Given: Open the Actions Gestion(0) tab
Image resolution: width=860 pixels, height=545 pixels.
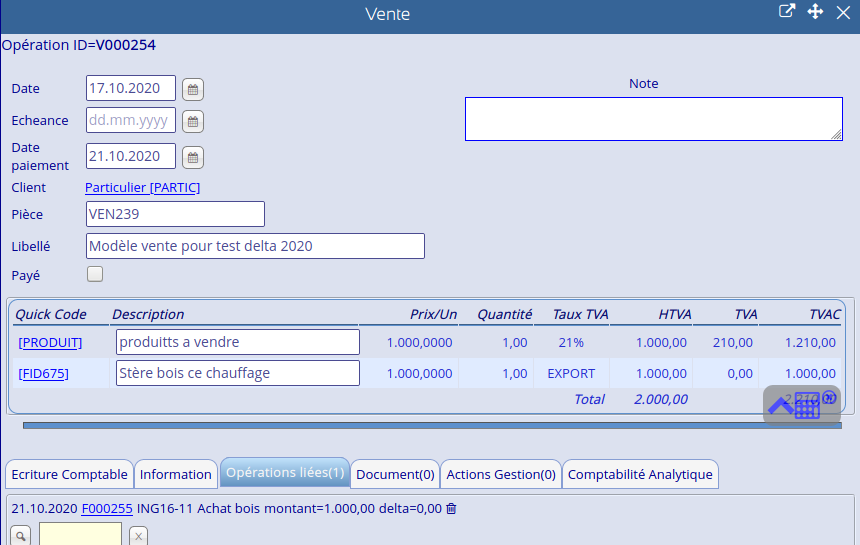Looking at the screenshot, I should coord(501,474).
